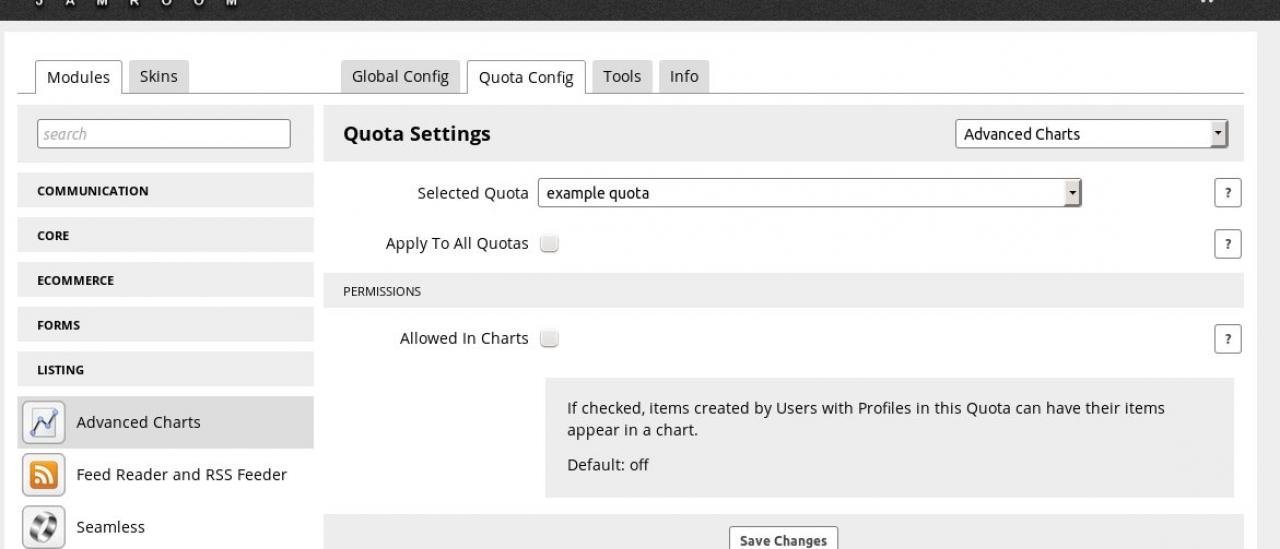
Task: Open the Advanced Charts module dropdown
Action: 1091,134
